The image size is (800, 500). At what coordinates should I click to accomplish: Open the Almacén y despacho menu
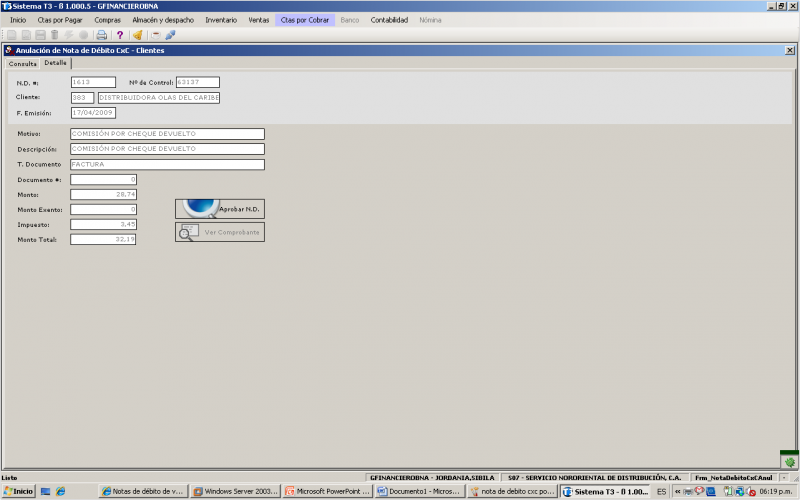click(x=163, y=20)
